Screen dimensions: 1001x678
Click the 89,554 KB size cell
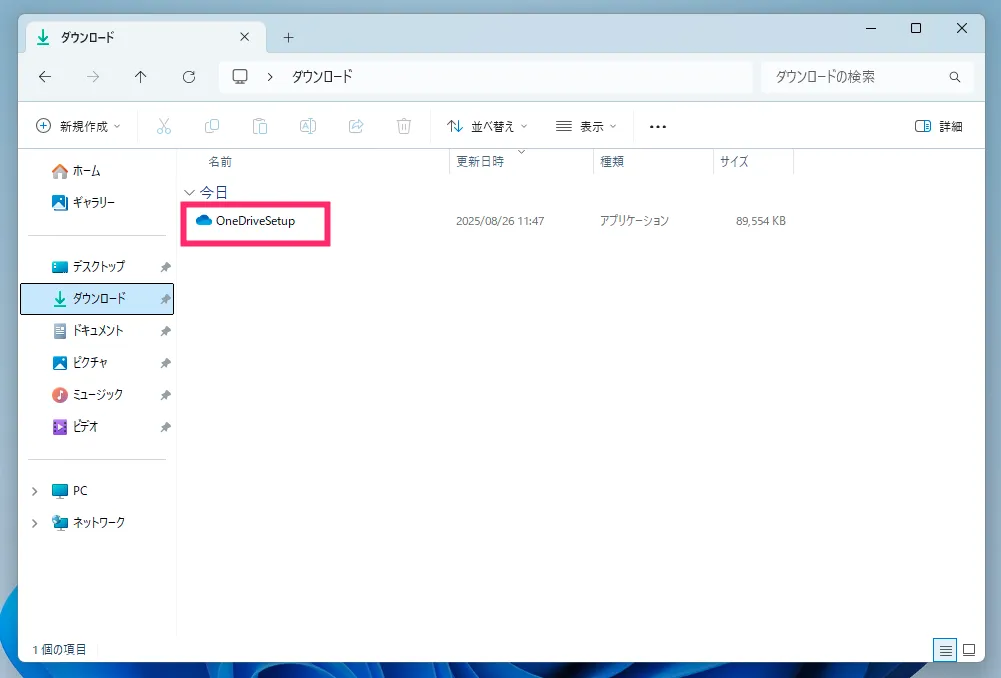coord(761,221)
